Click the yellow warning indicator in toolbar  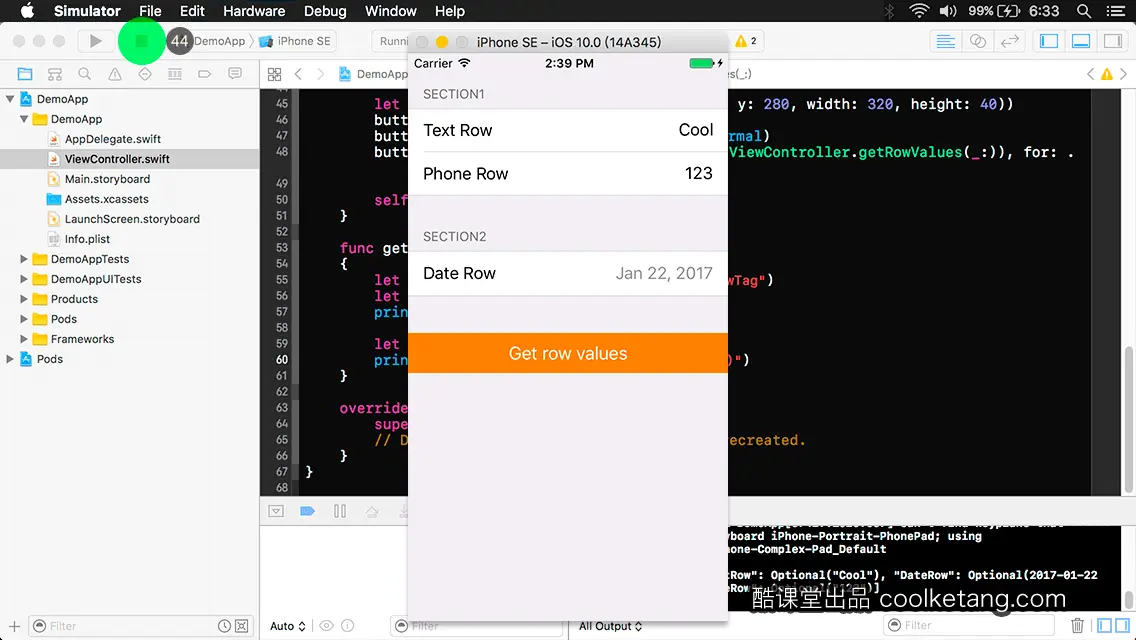coord(746,41)
